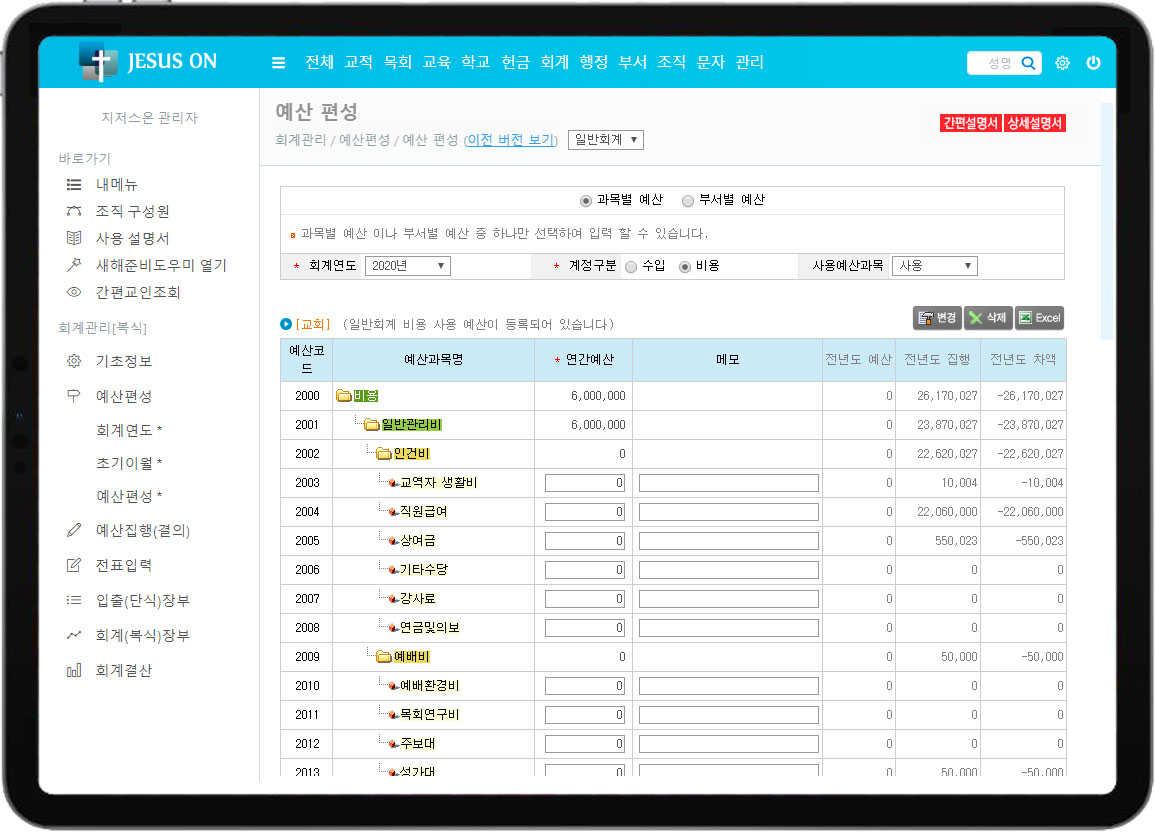Click the 전표입력 edit icon

pos(74,565)
